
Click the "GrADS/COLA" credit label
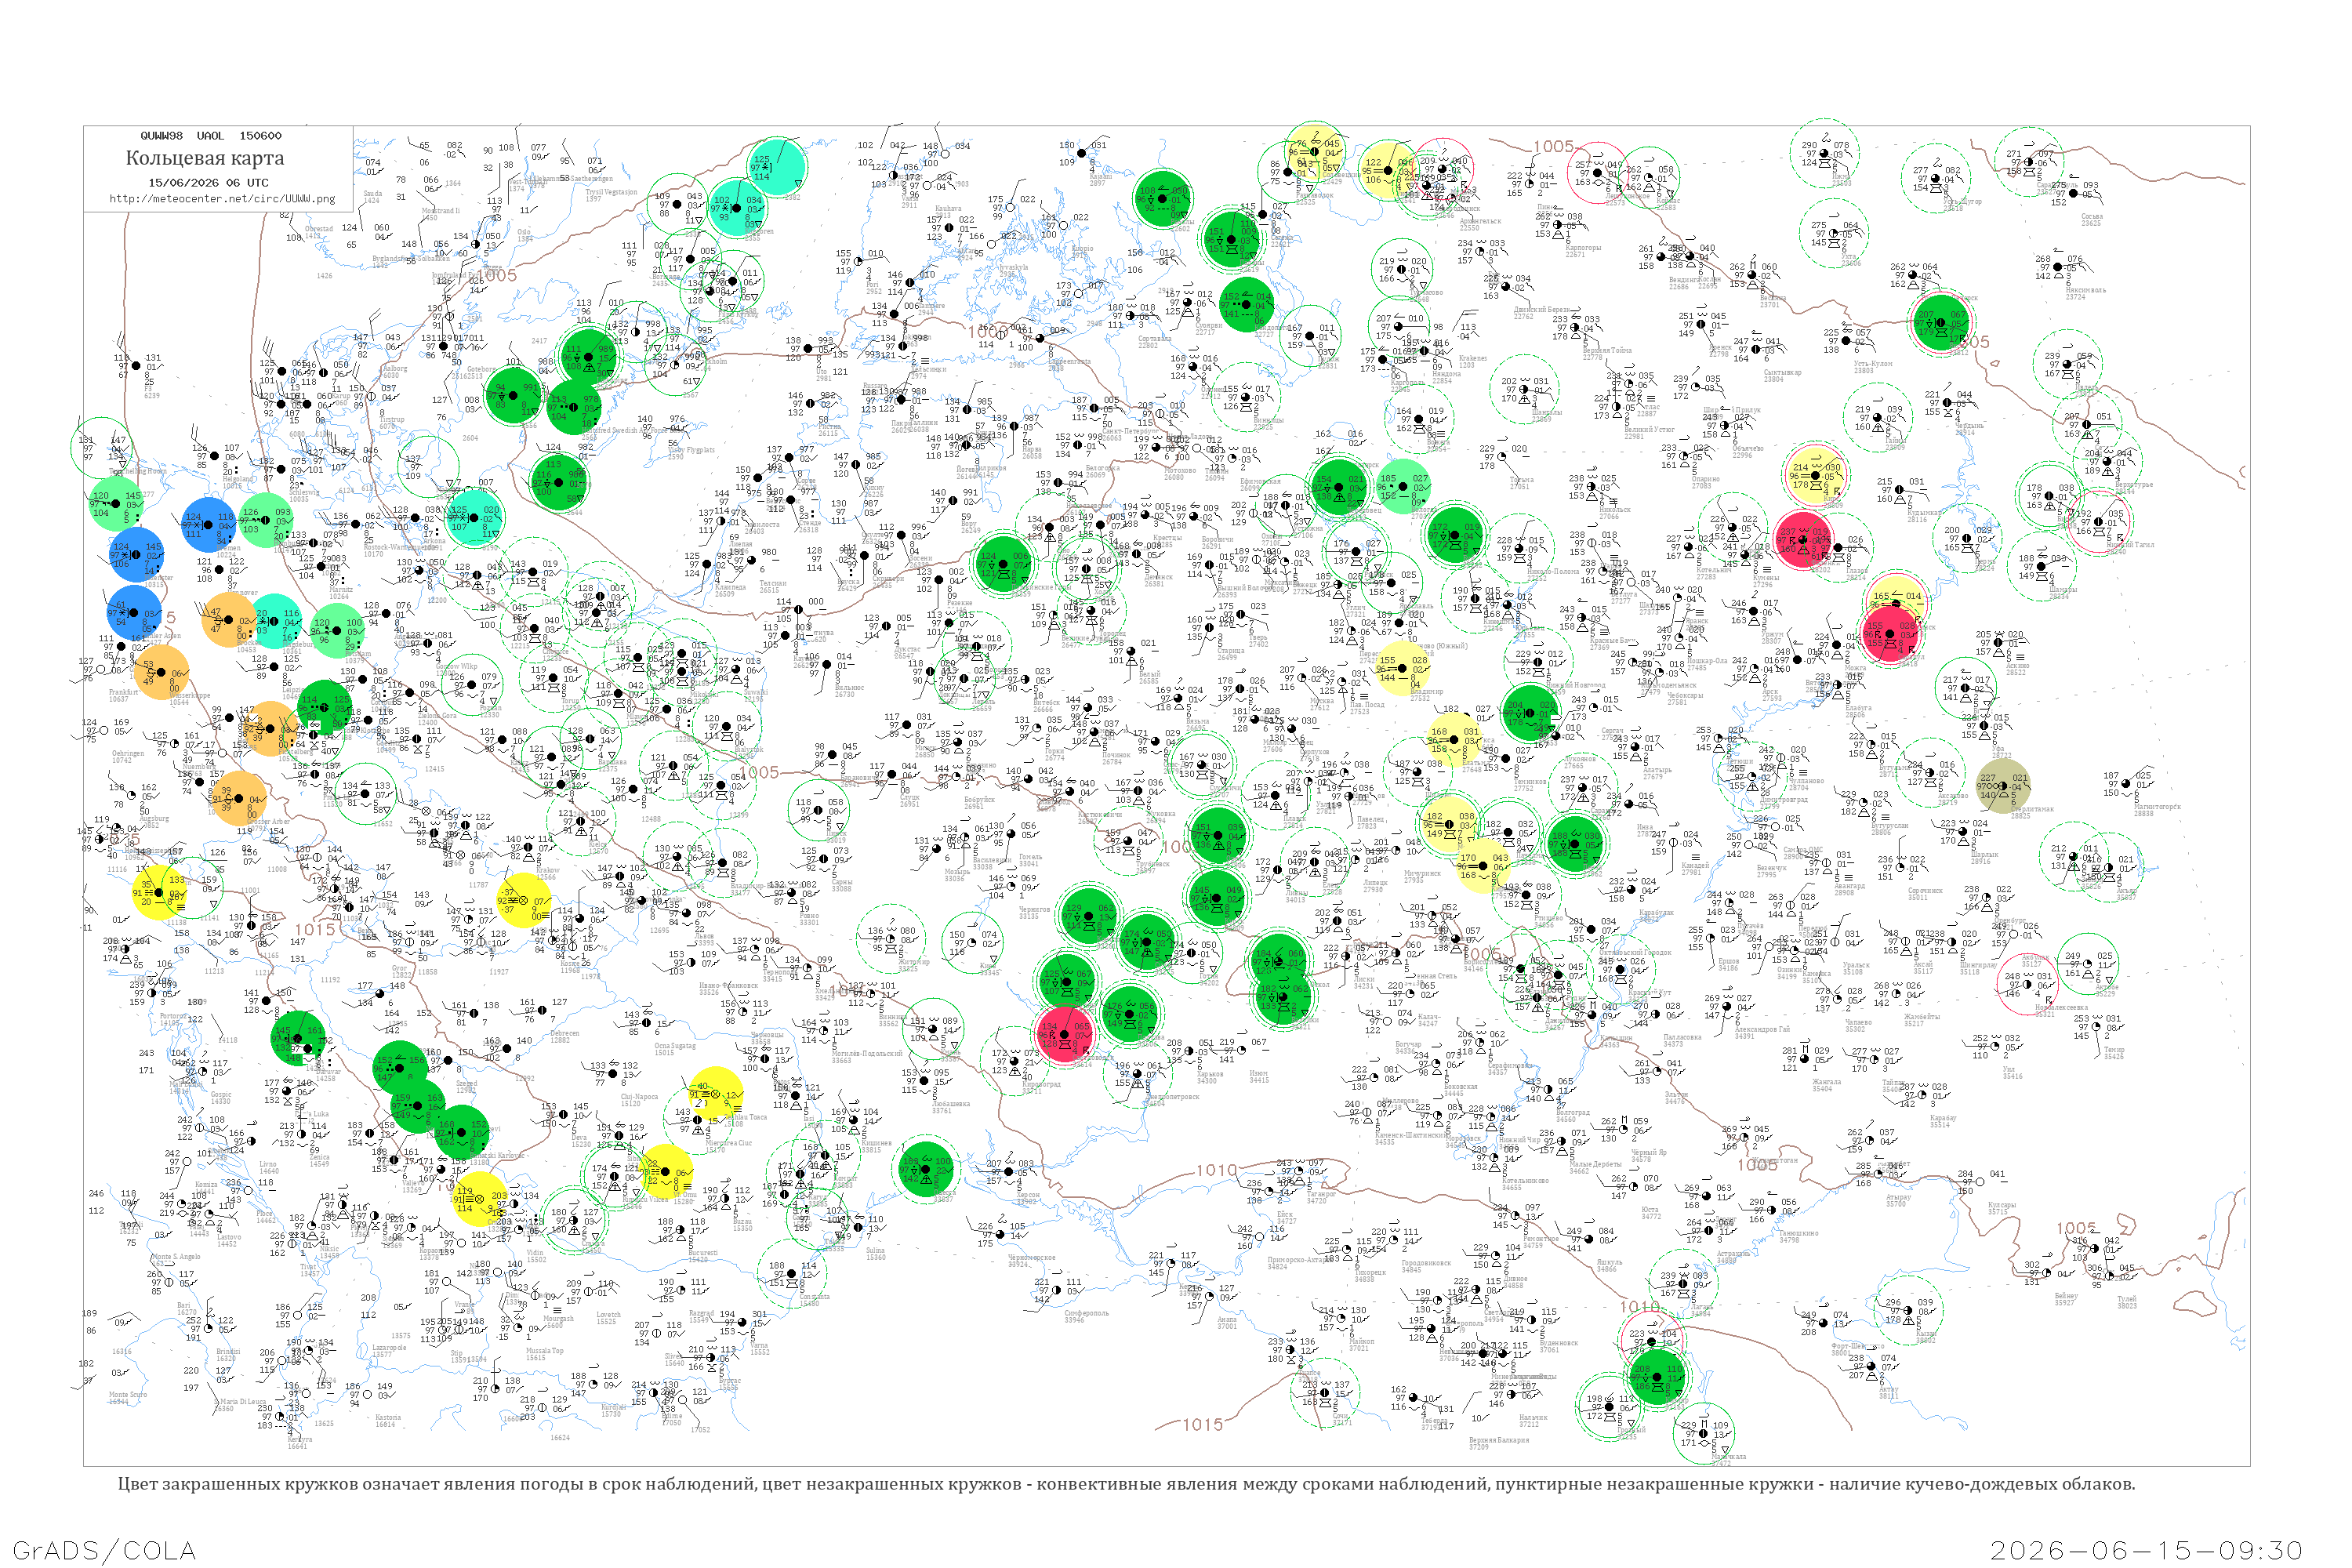click(x=104, y=1550)
